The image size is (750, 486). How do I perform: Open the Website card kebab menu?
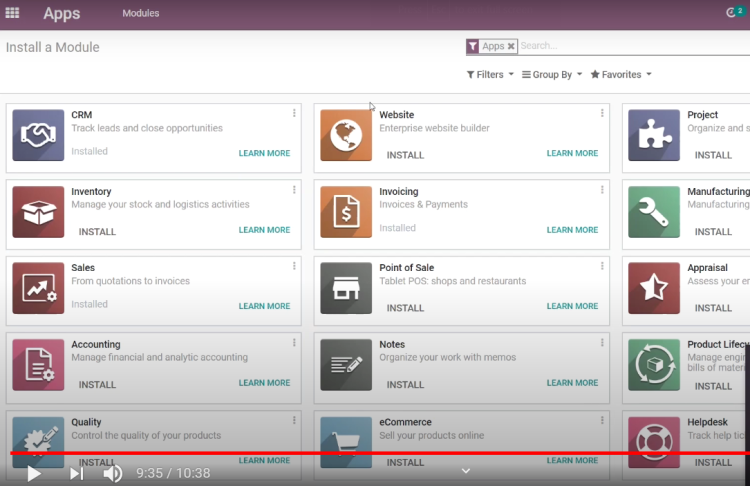602,113
